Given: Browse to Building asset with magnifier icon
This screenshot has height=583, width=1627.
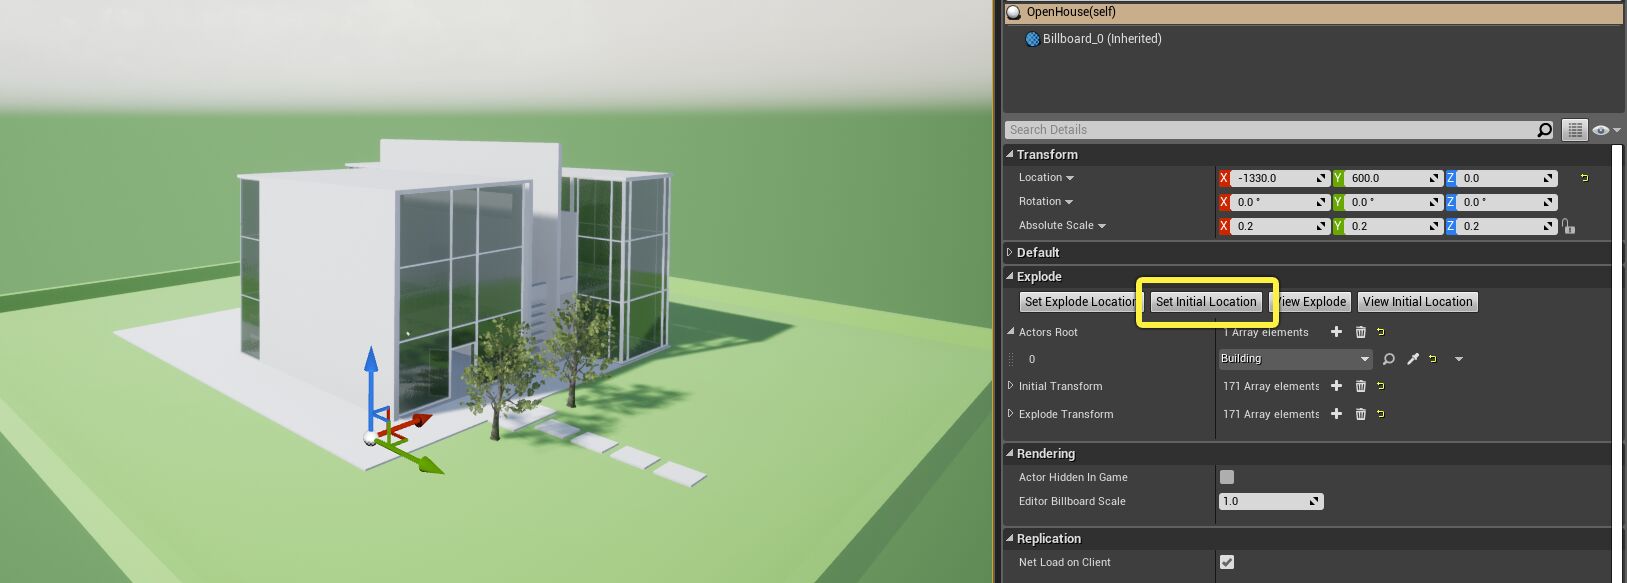Looking at the screenshot, I should pos(1388,359).
